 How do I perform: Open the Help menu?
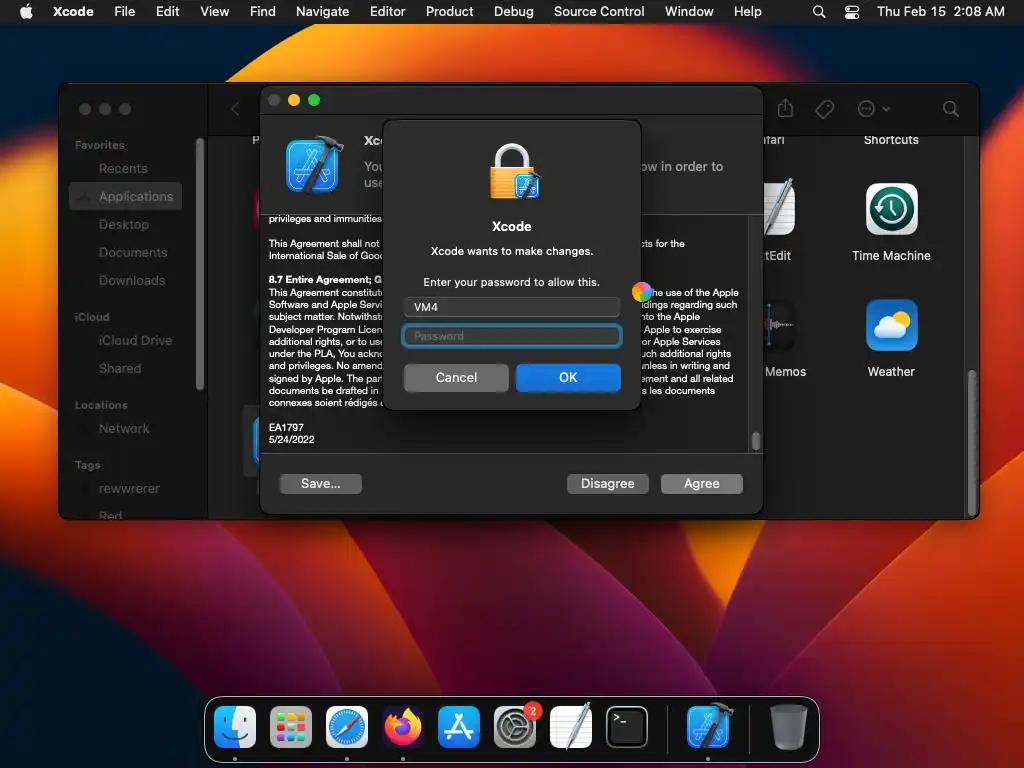click(x=747, y=11)
